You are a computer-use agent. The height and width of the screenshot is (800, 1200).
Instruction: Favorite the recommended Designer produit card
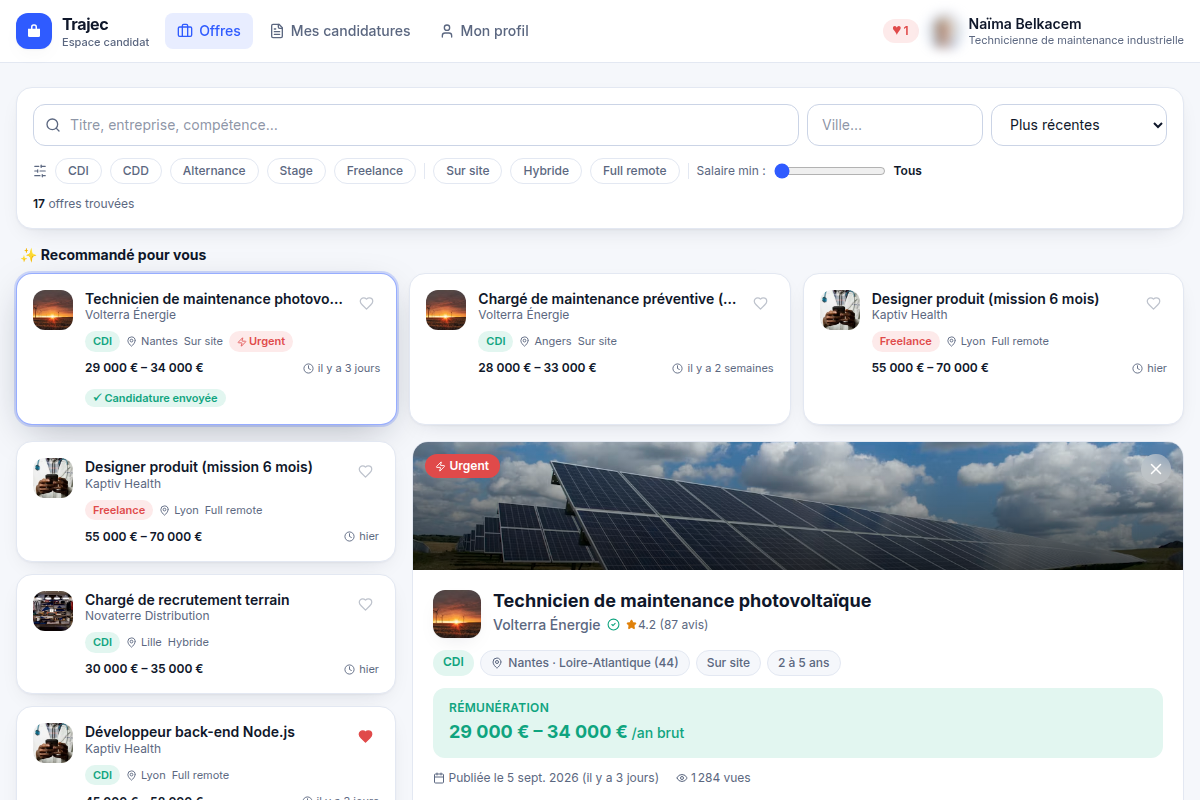click(1153, 304)
